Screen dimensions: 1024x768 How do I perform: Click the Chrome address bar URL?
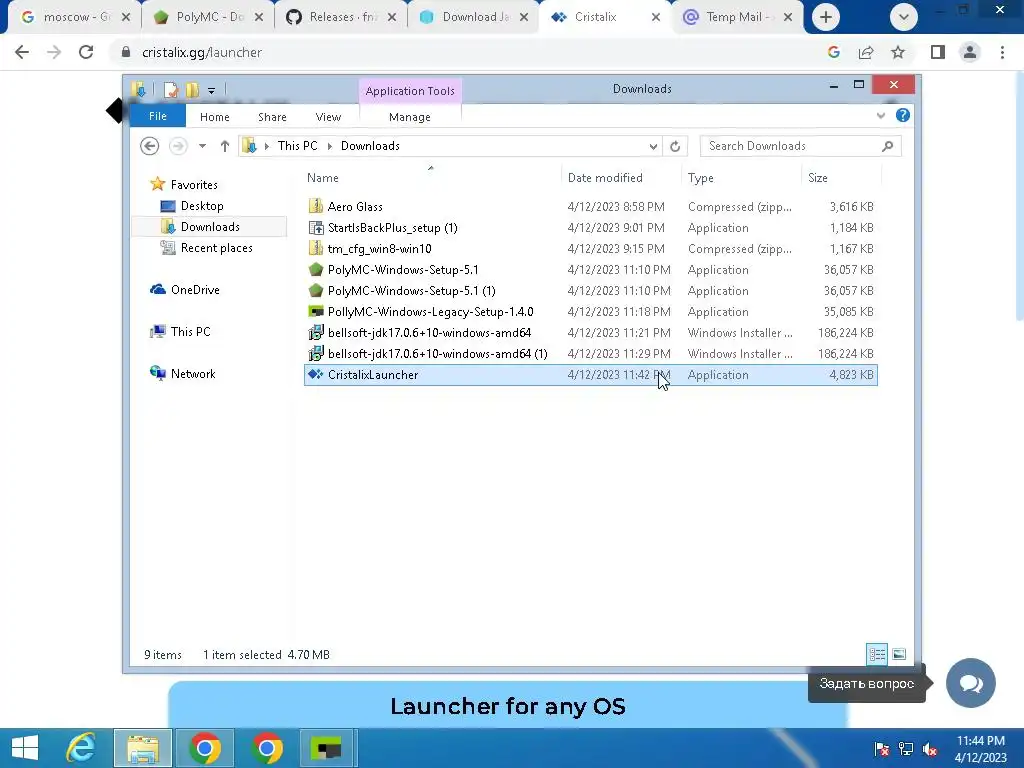point(202,52)
